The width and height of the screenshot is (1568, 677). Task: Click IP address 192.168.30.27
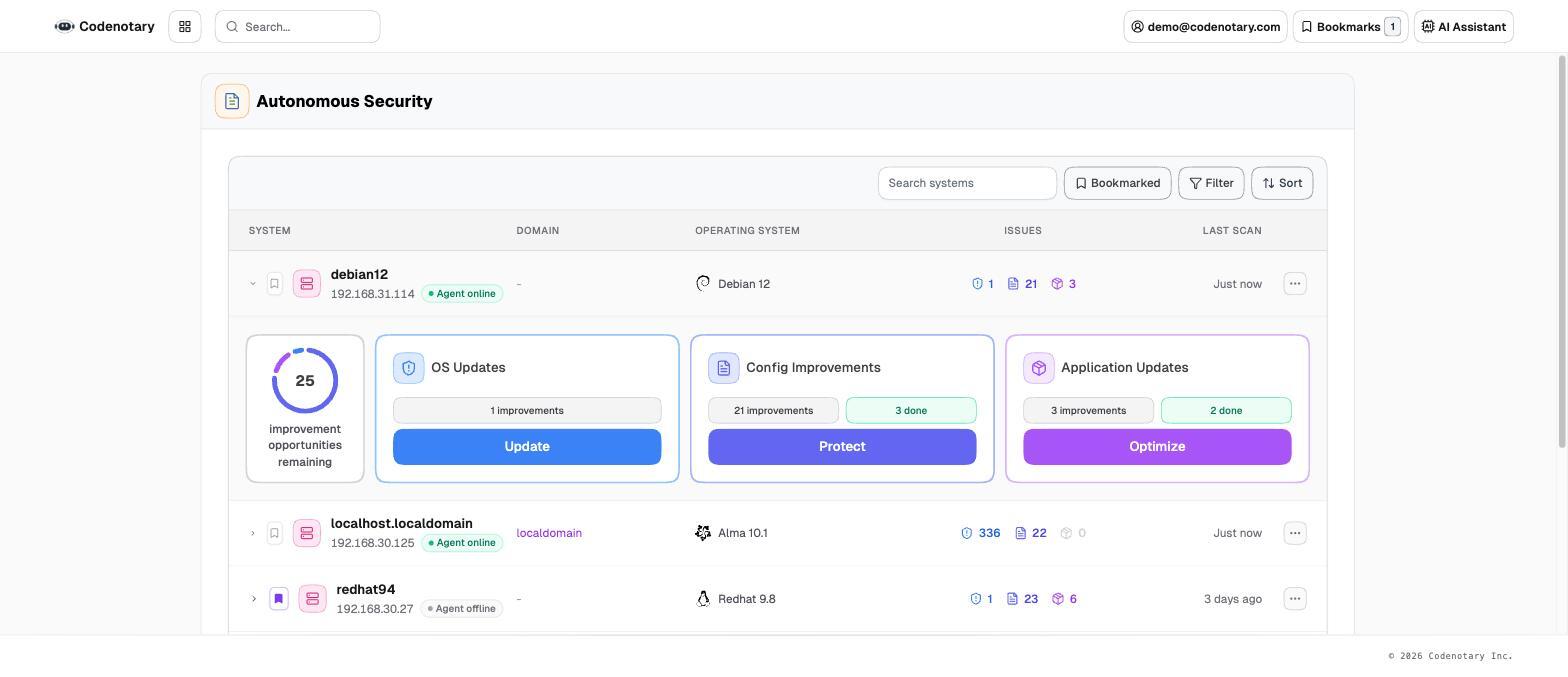click(x=375, y=609)
